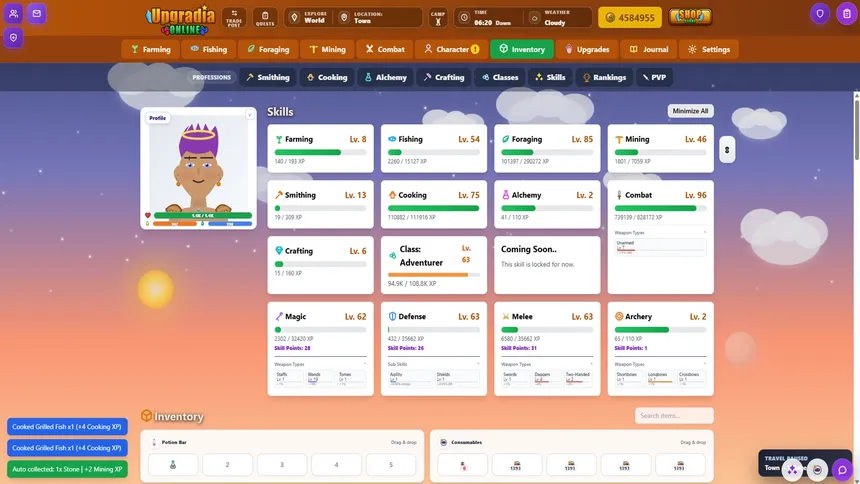Click the sparkle icon near Travel Paused
The height and width of the screenshot is (484, 860).
coord(792,470)
